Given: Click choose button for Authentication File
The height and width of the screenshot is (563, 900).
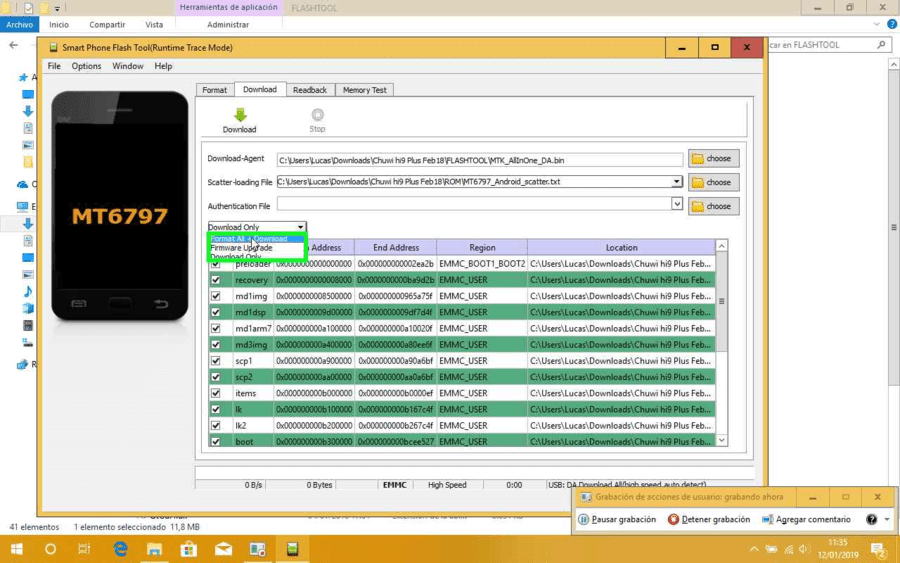Looking at the screenshot, I should [713, 206].
